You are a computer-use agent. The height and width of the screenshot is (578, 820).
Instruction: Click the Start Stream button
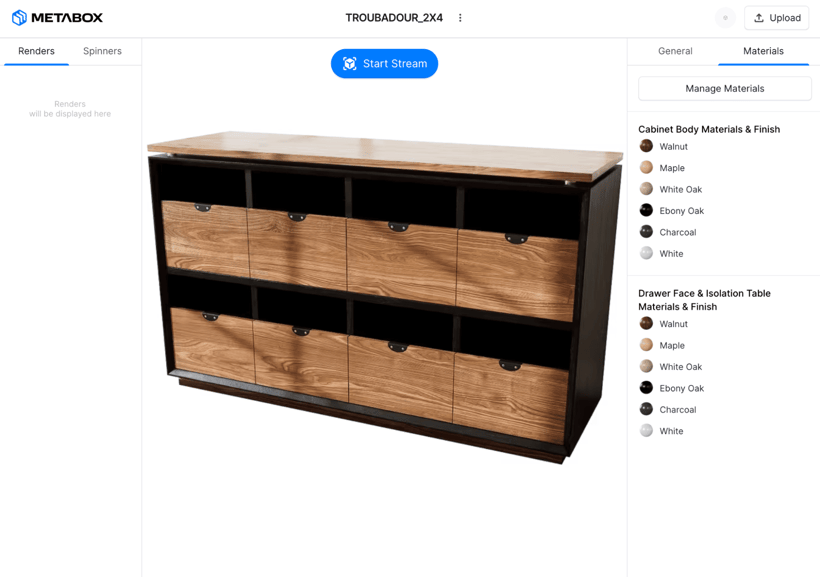click(x=384, y=63)
